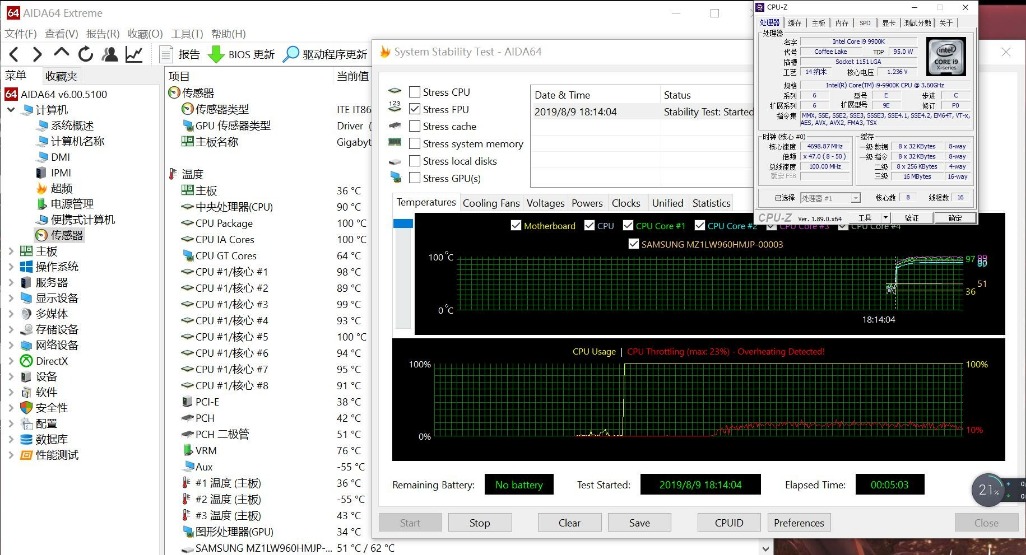The width and height of the screenshot is (1026, 555).
Task: Click the Stop button
Action: point(480,523)
